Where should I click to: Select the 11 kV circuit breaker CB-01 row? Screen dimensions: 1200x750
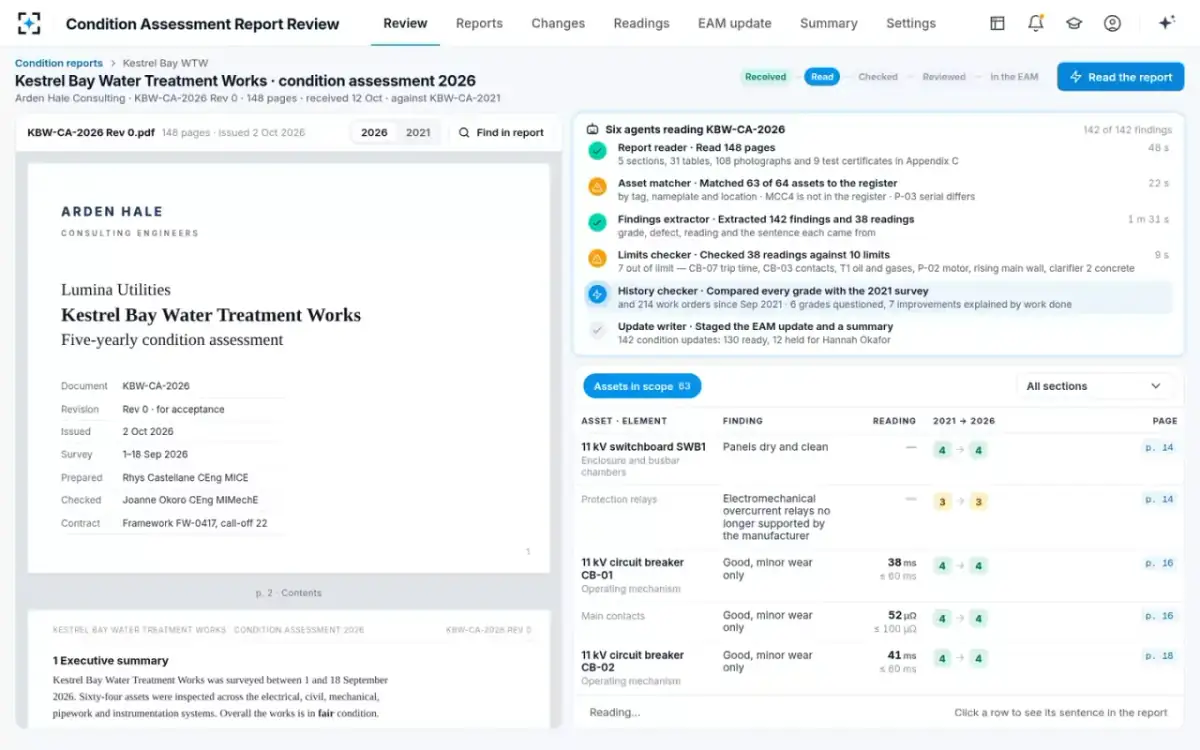point(879,576)
